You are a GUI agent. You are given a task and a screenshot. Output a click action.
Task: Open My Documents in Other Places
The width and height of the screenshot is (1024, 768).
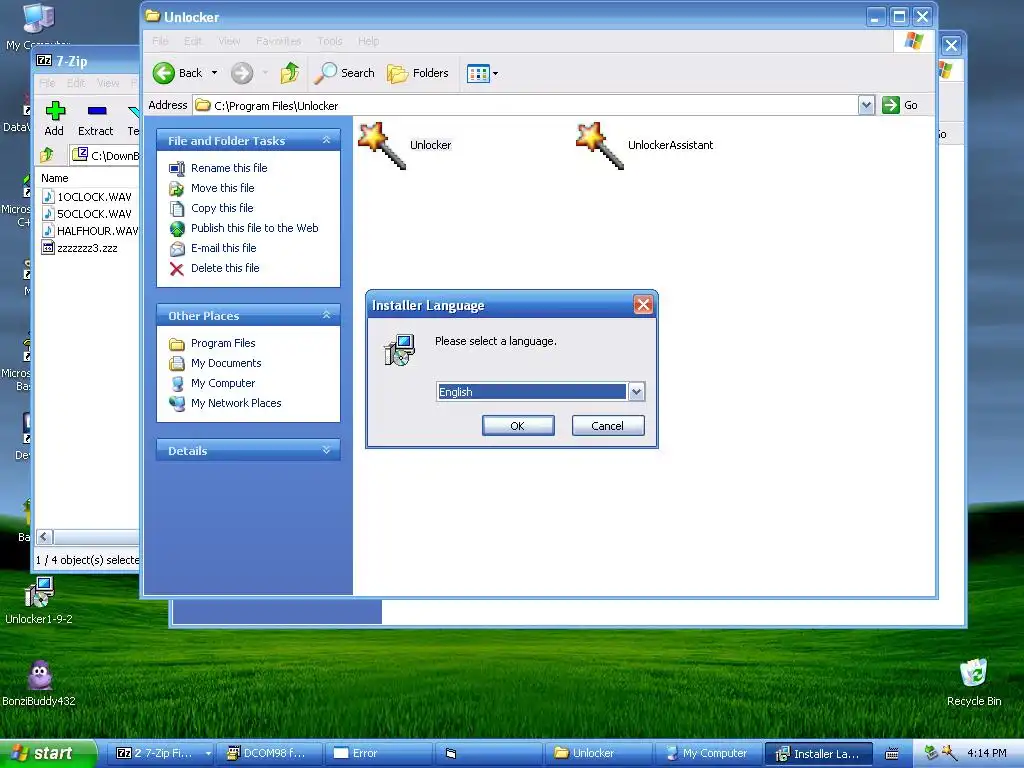click(226, 363)
